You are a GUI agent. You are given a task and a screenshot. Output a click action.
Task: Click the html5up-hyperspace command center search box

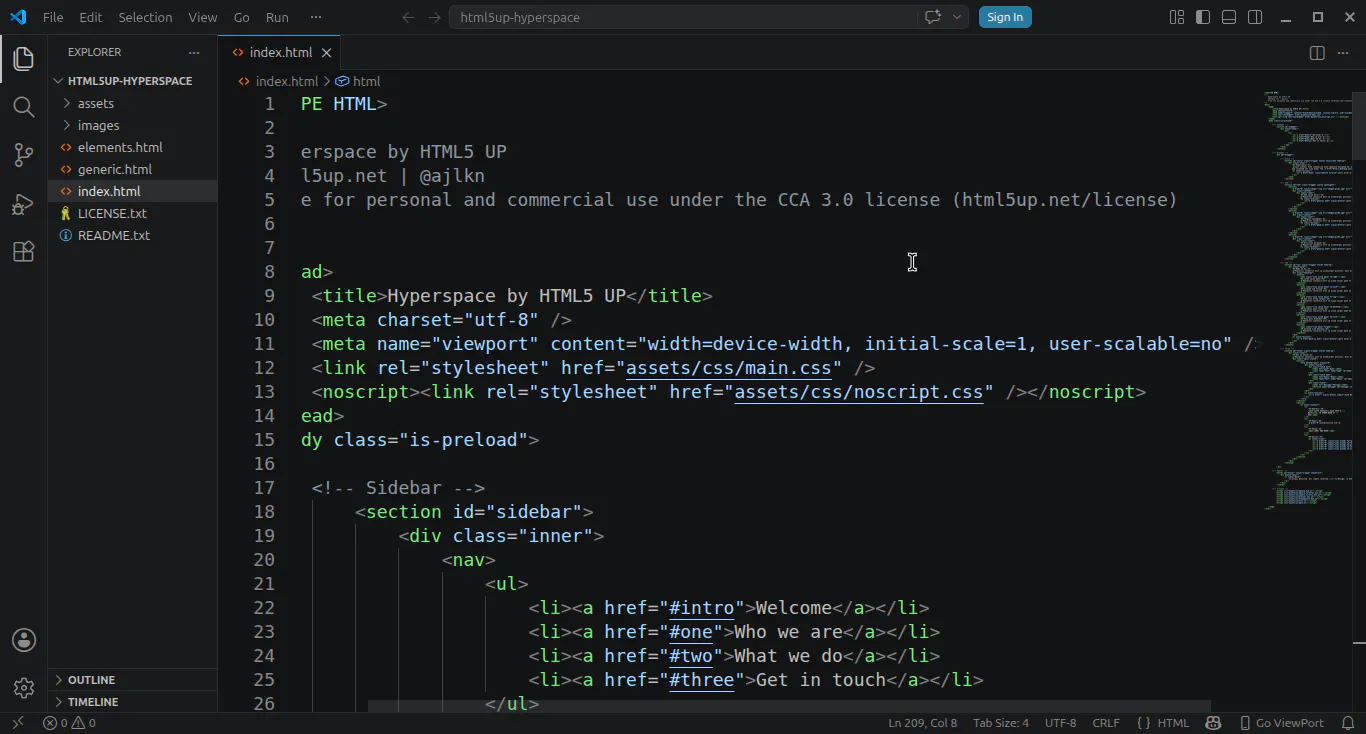[x=683, y=17]
